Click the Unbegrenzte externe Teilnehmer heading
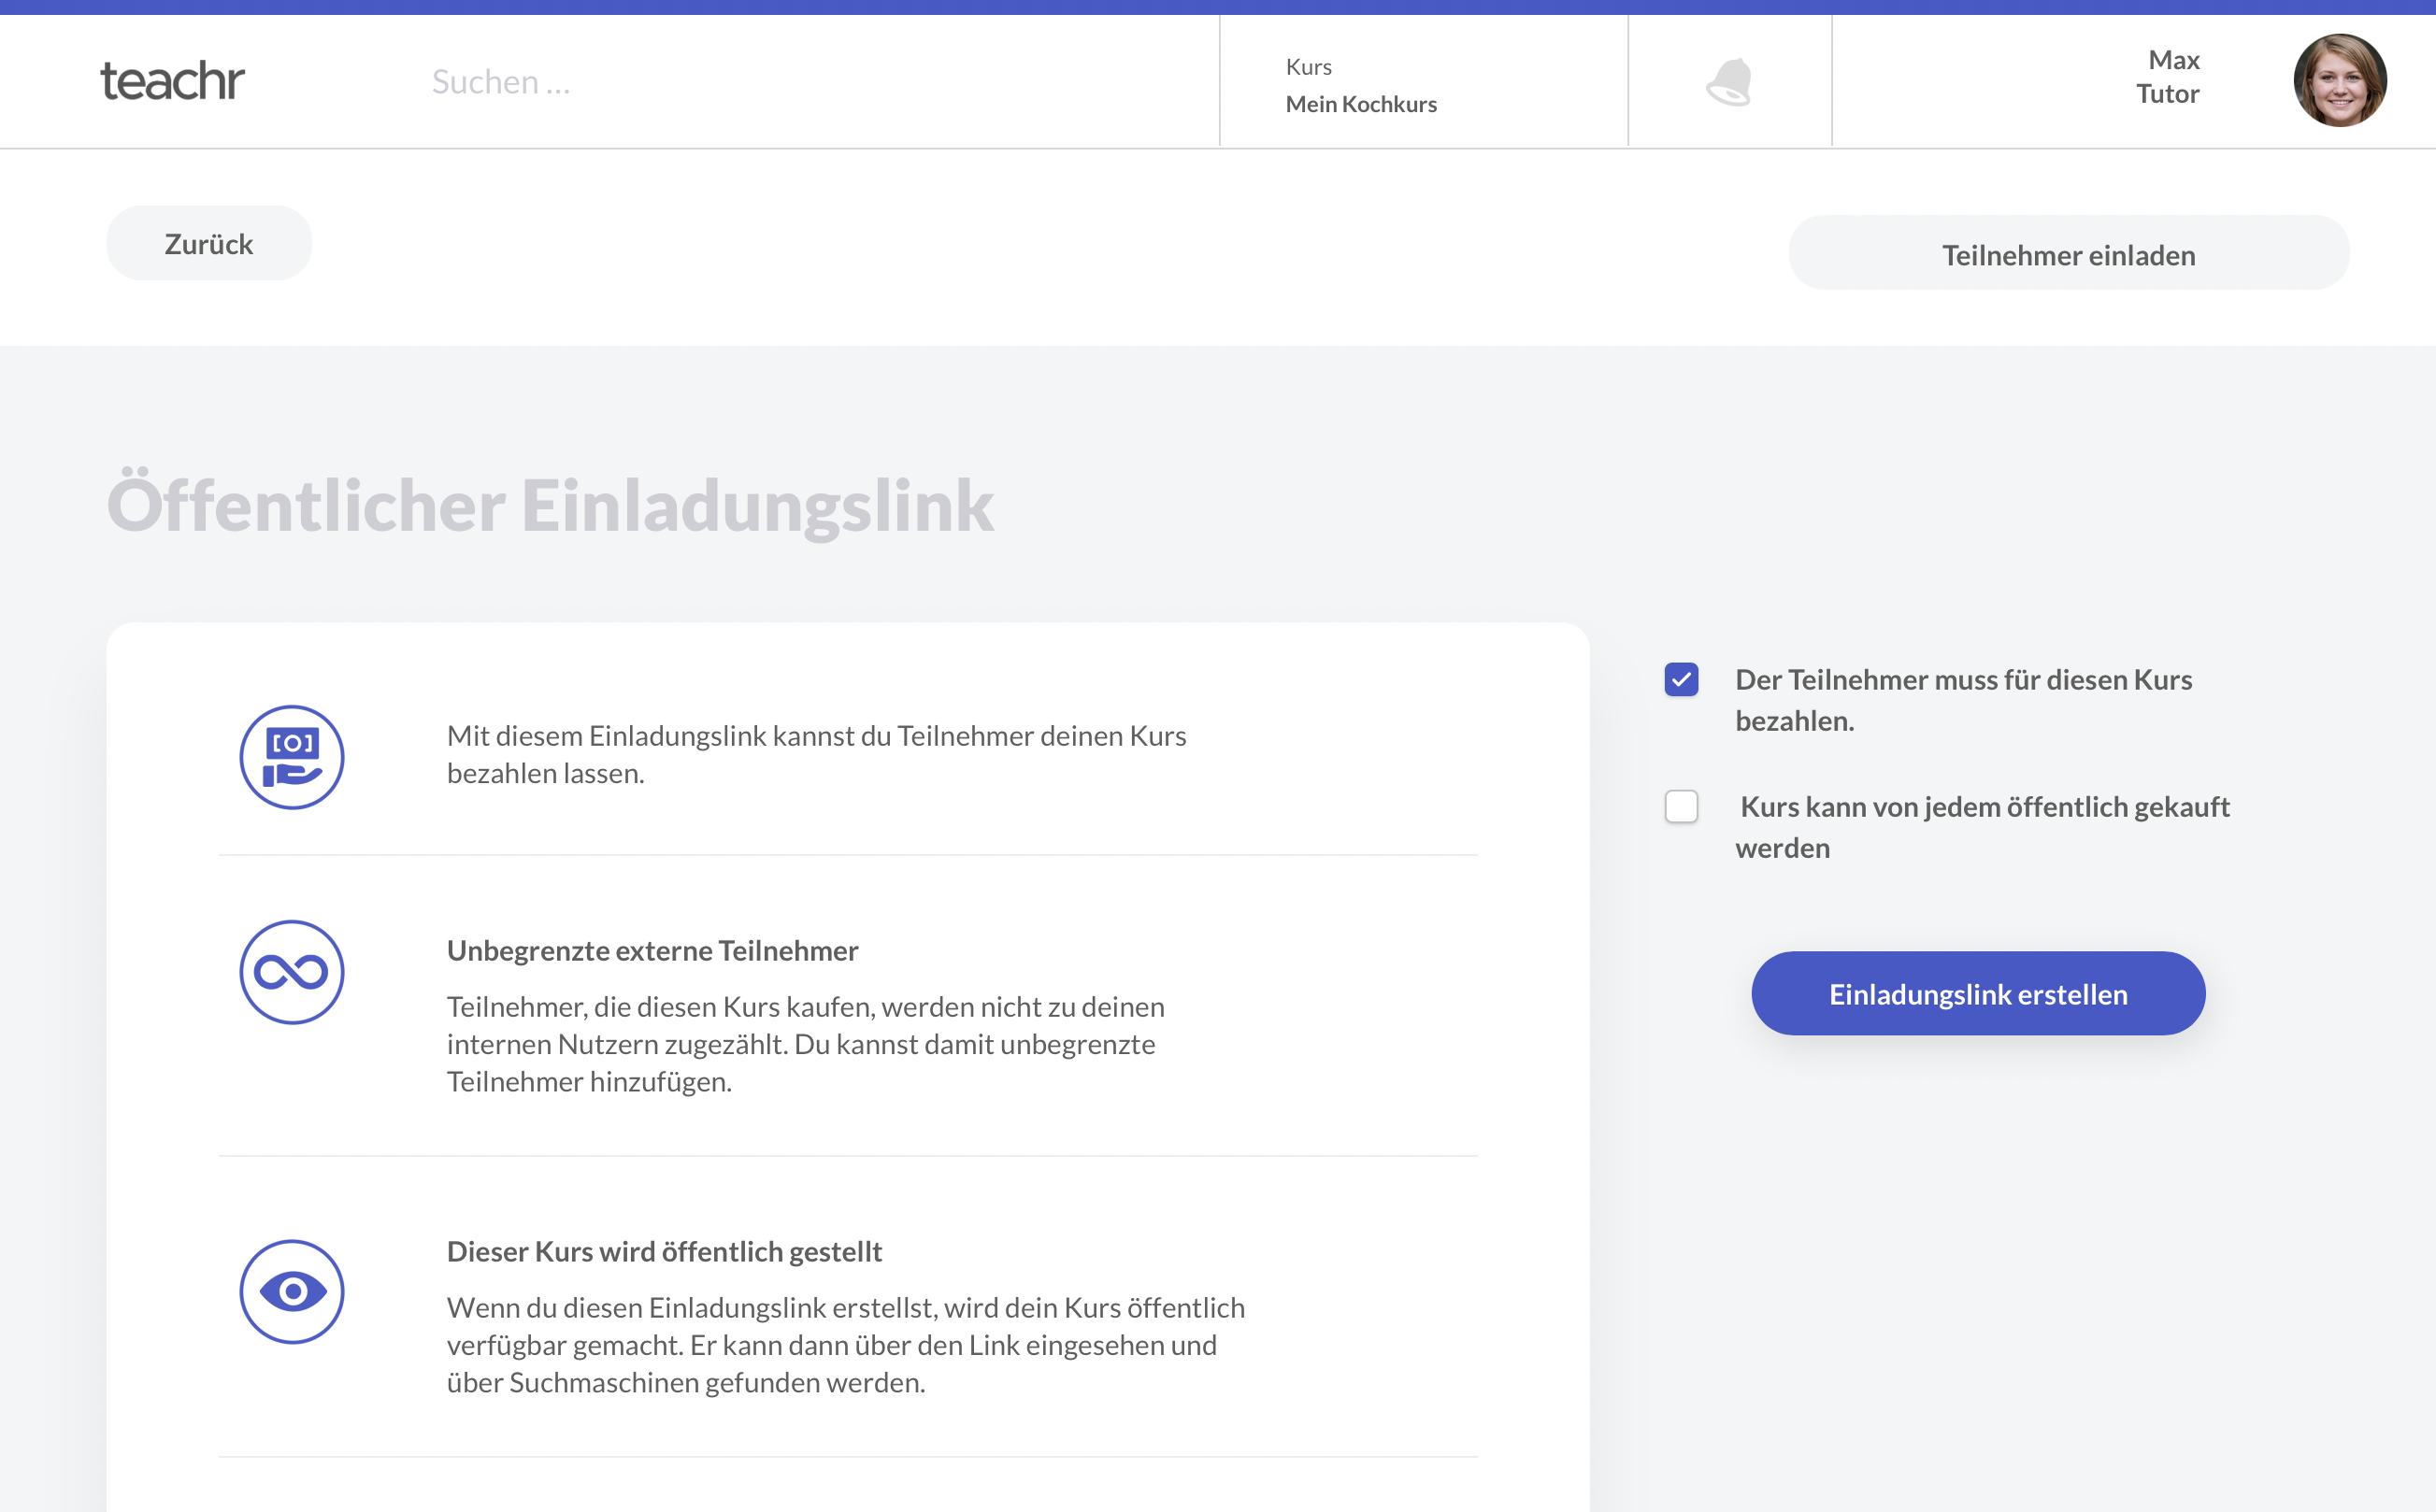Viewport: 2436px width, 1512px height. point(652,950)
